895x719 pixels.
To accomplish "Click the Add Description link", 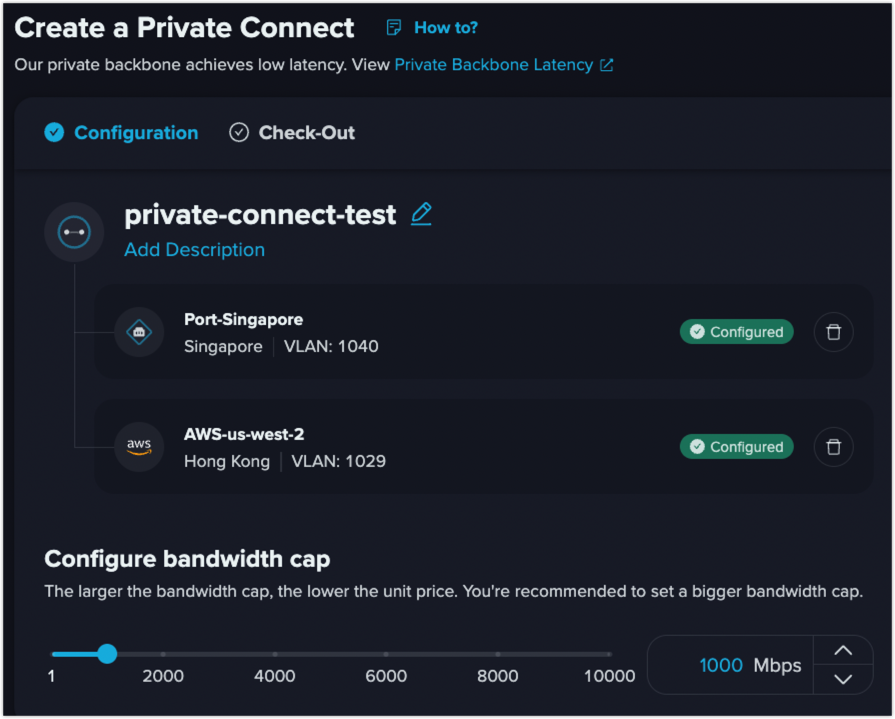I will pos(195,250).
